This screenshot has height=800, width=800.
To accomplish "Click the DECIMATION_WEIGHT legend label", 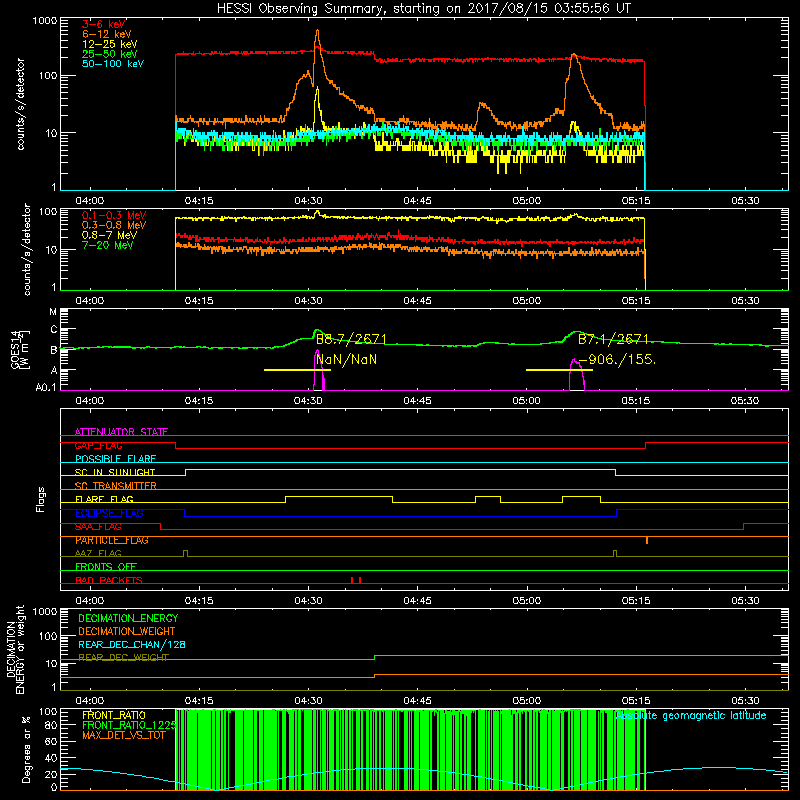I will [x=127, y=631].
